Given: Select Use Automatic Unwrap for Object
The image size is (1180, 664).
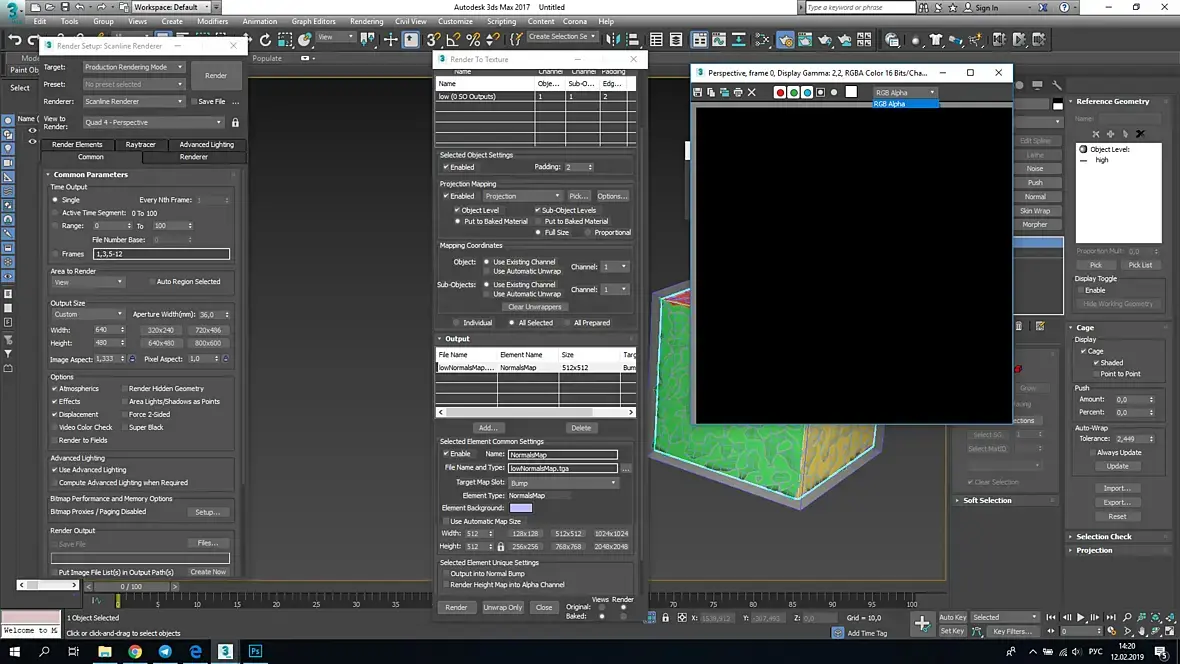Looking at the screenshot, I should coord(487,271).
